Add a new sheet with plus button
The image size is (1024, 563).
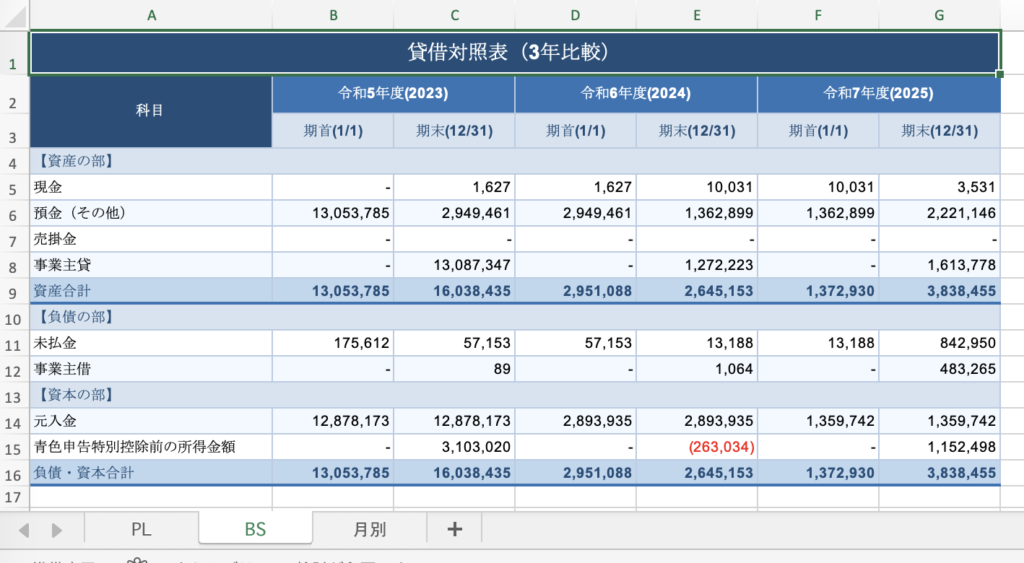coord(454,529)
